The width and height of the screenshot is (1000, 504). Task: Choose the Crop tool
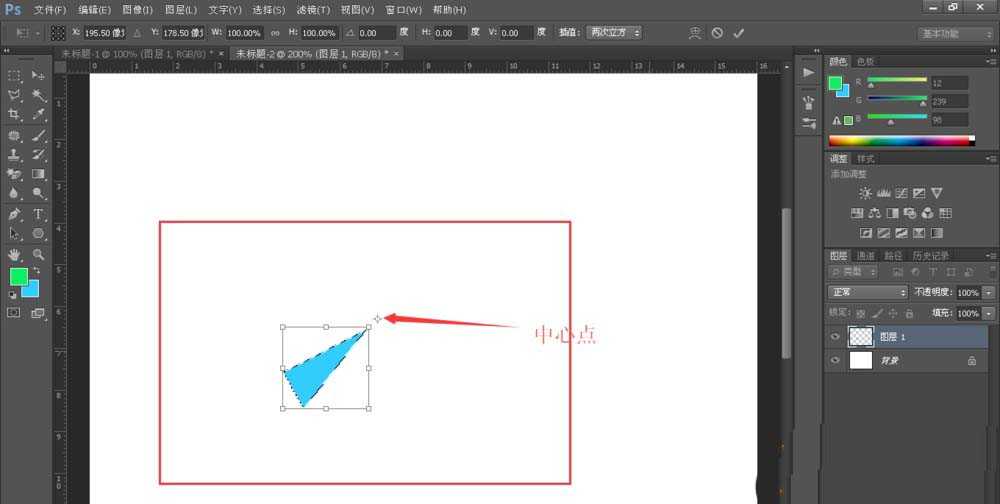tap(14, 115)
